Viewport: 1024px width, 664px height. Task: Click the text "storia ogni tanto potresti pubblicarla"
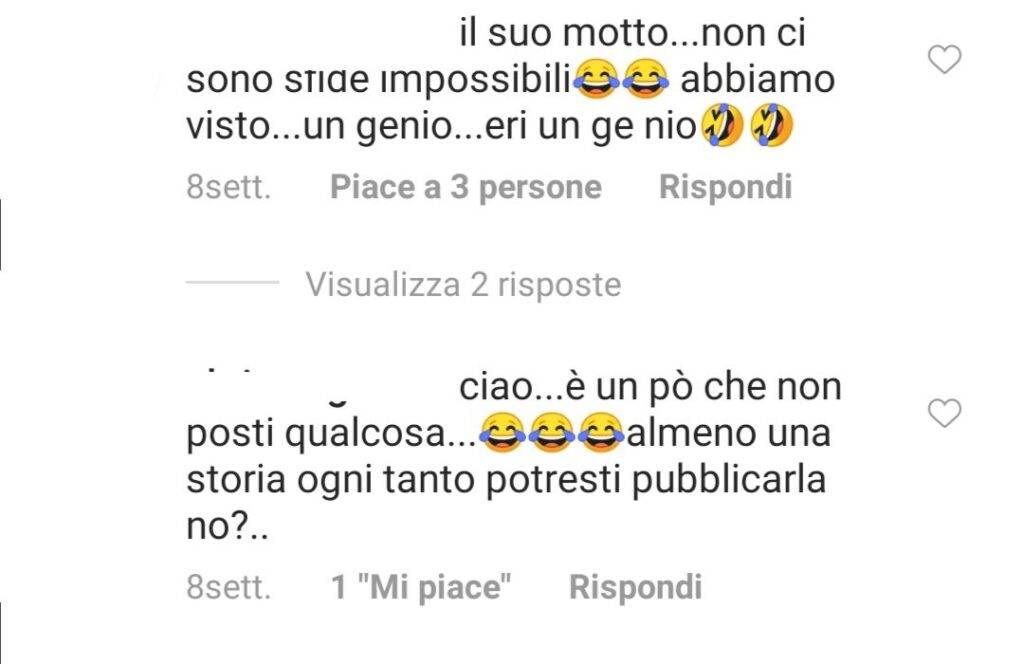tap(506, 480)
